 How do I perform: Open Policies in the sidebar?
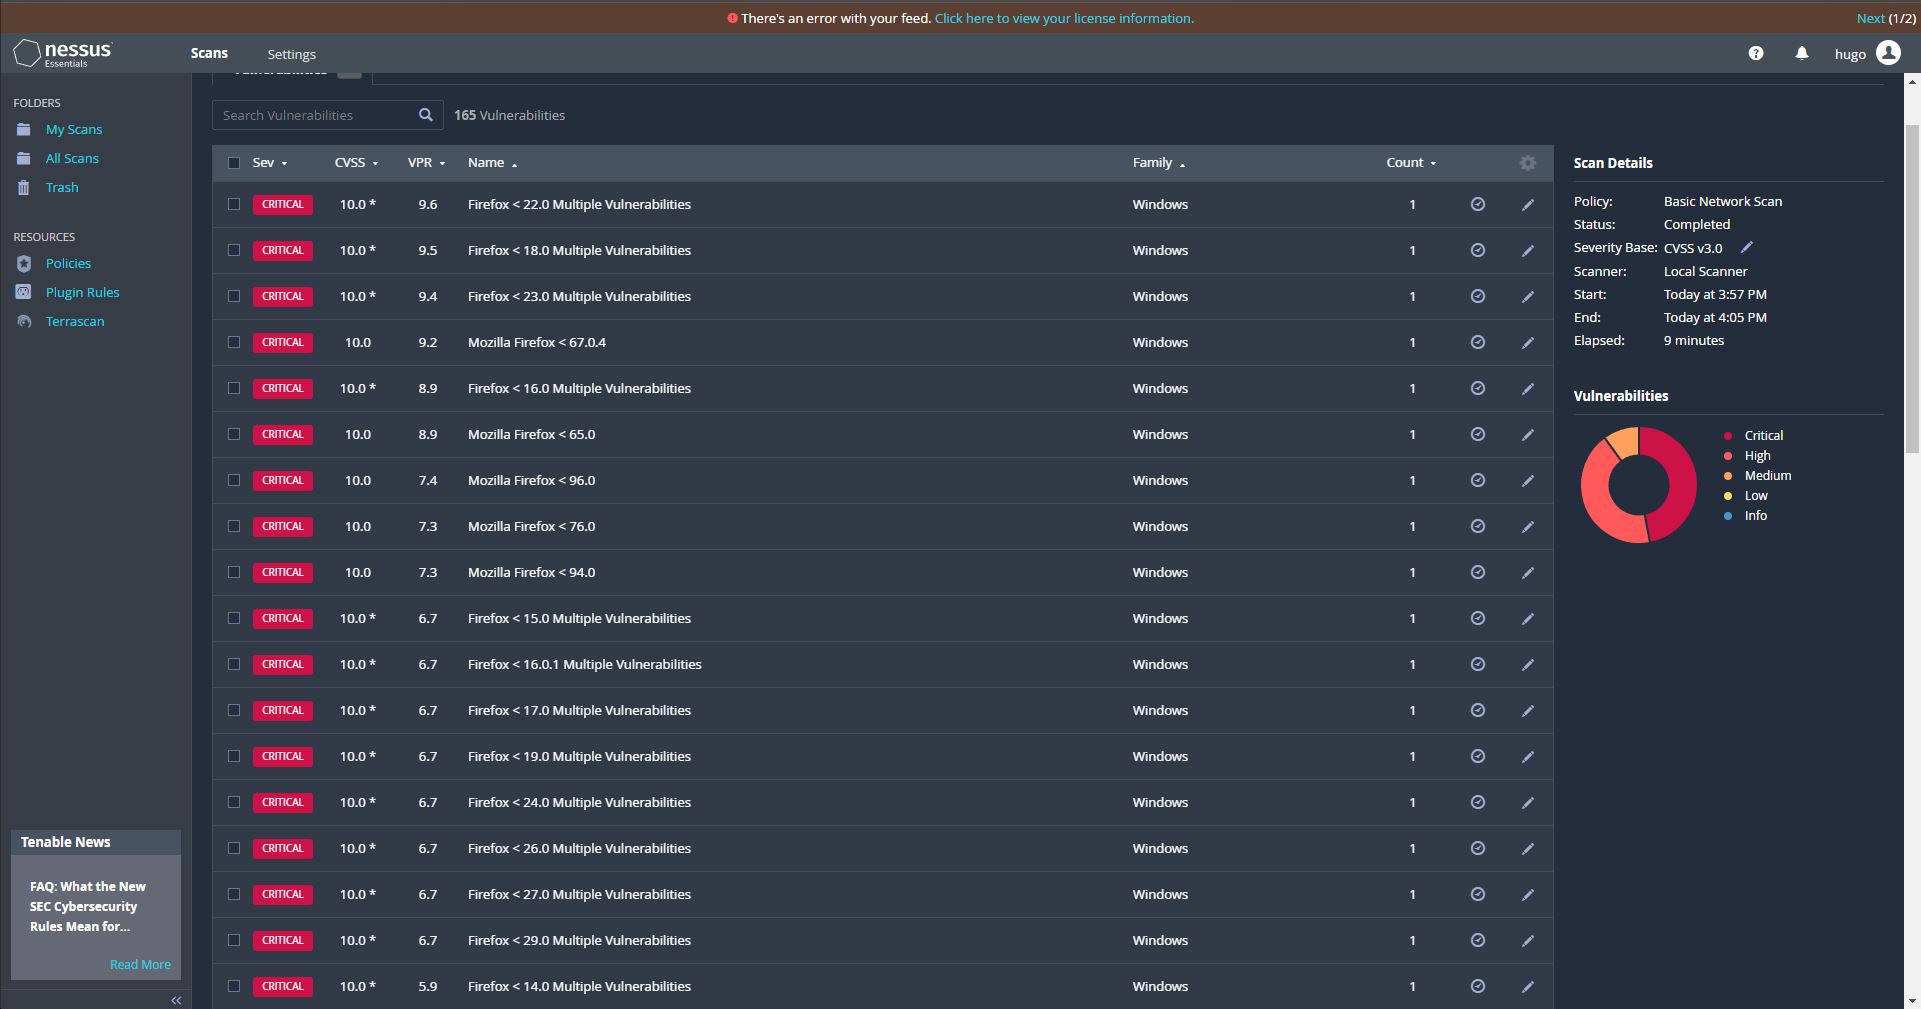[x=67, y=263]
